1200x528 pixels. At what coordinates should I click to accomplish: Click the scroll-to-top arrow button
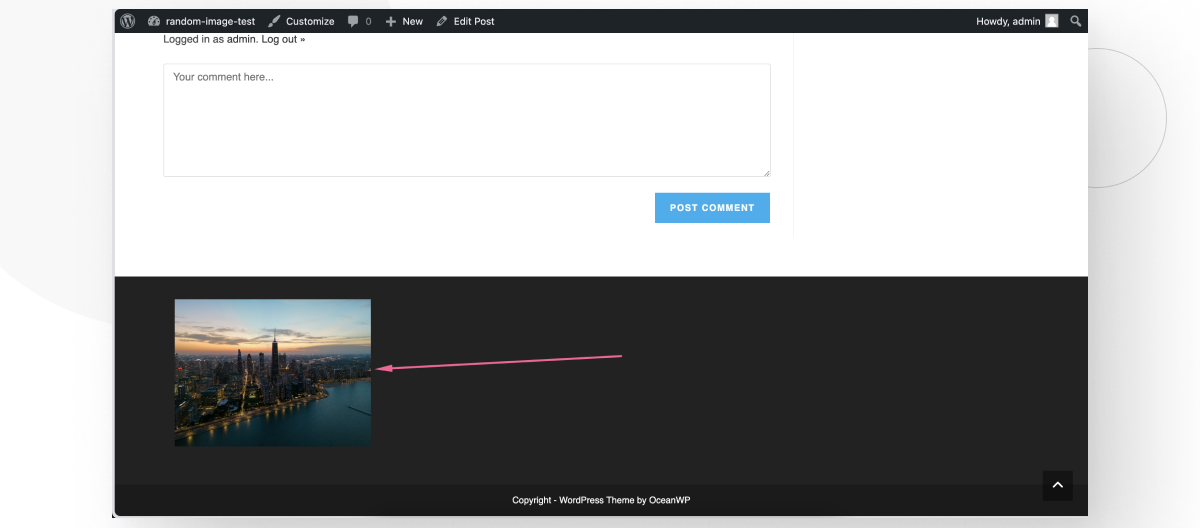pos(1058,485)
